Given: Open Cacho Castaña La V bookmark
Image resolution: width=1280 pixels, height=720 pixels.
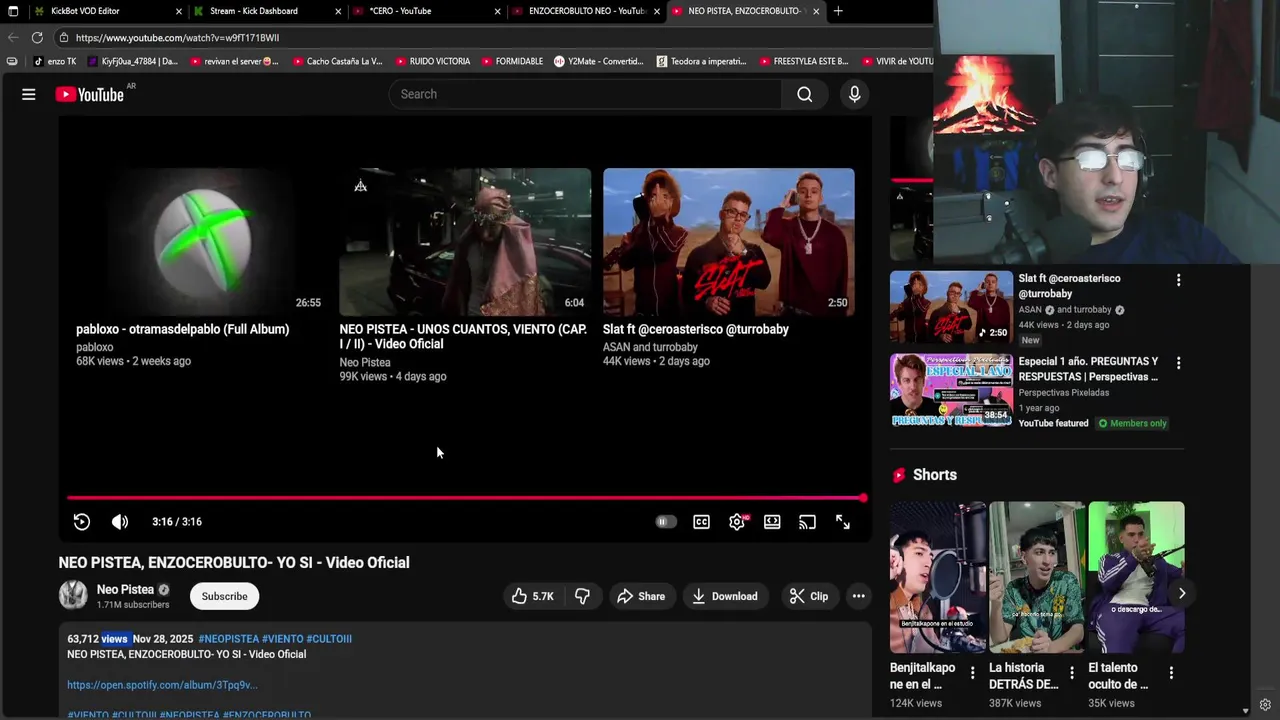Looking at the screenshot, I should (x=337, y=61).
